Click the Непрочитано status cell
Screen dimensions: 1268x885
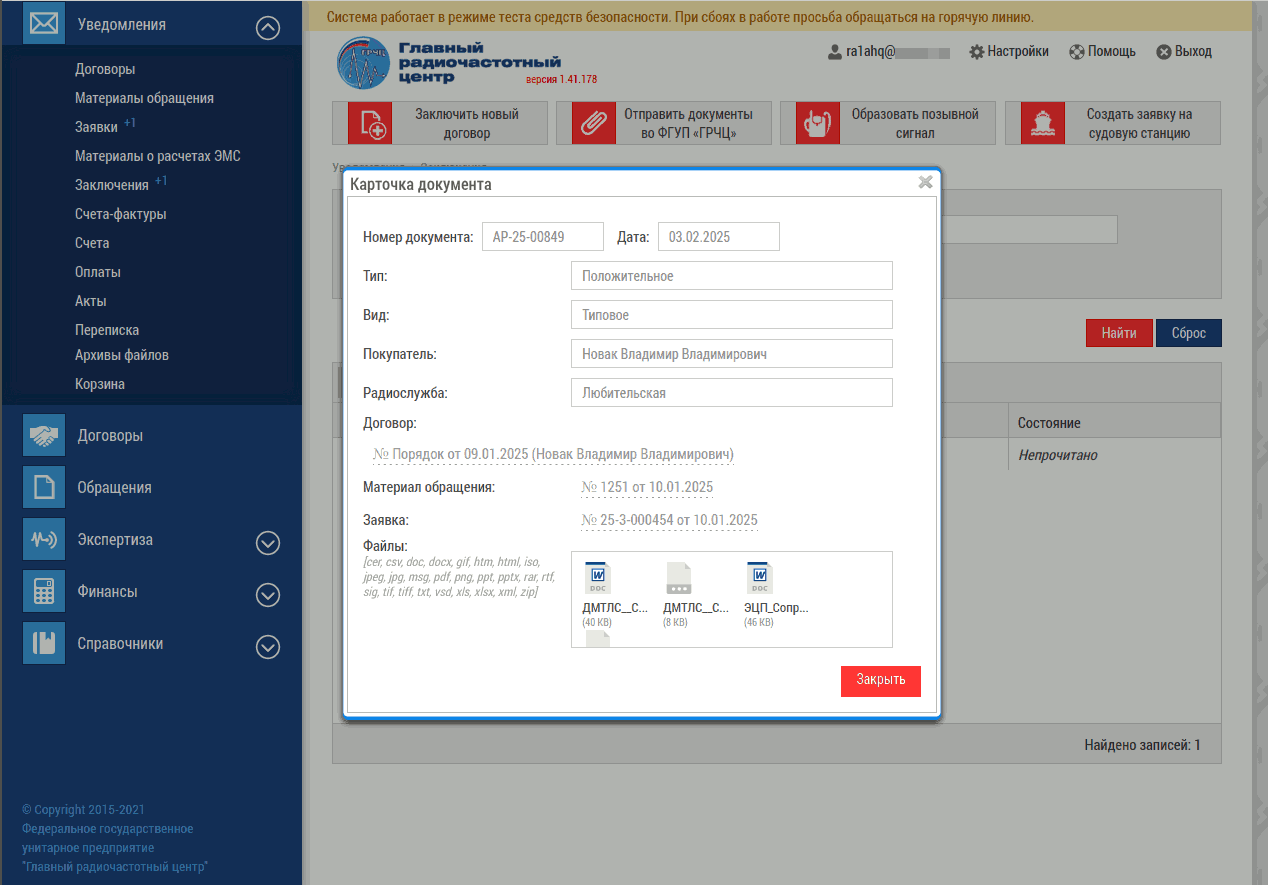1058,455
